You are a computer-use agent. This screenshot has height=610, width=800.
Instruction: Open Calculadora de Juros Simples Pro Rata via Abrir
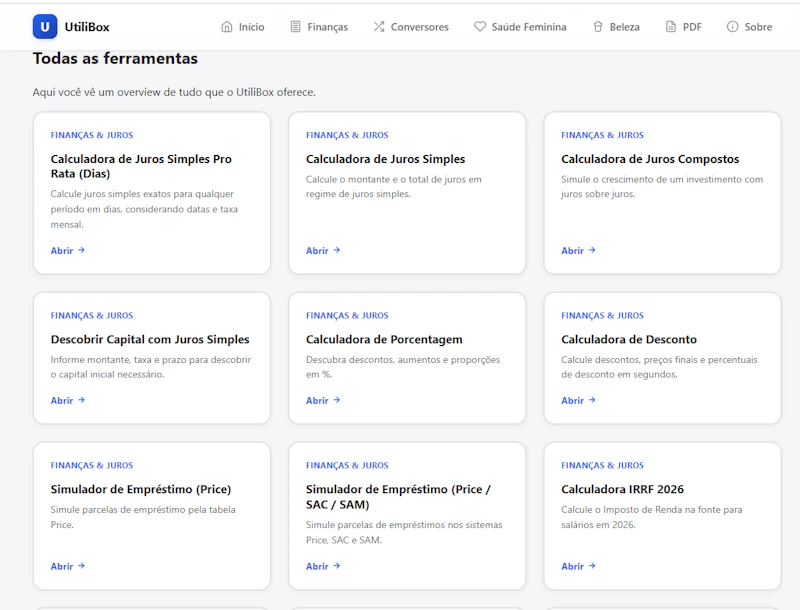click(67, 250)
